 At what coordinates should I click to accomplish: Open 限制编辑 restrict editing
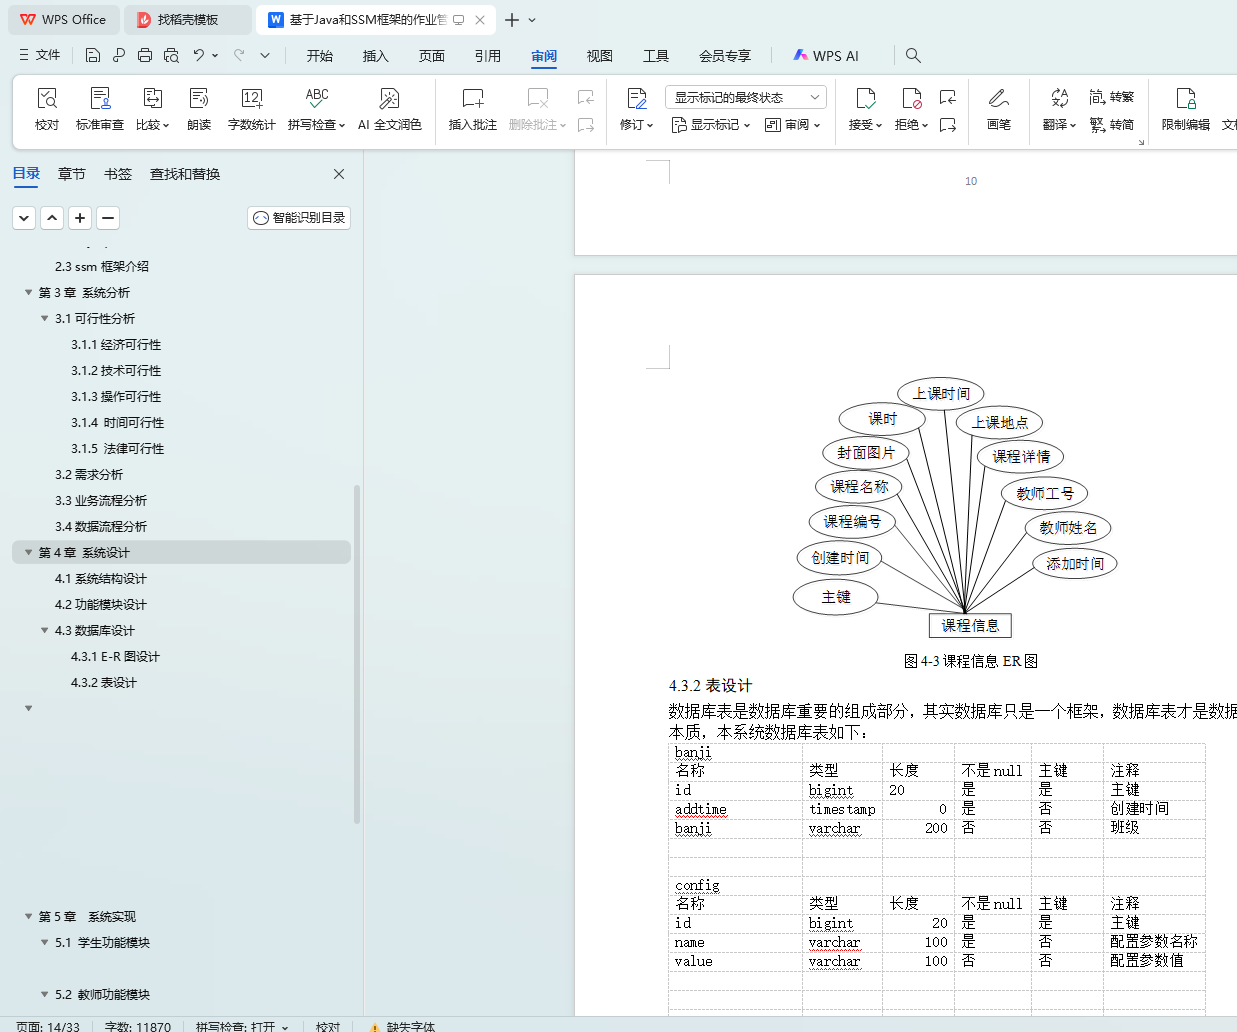click(x=1186, y=108)
